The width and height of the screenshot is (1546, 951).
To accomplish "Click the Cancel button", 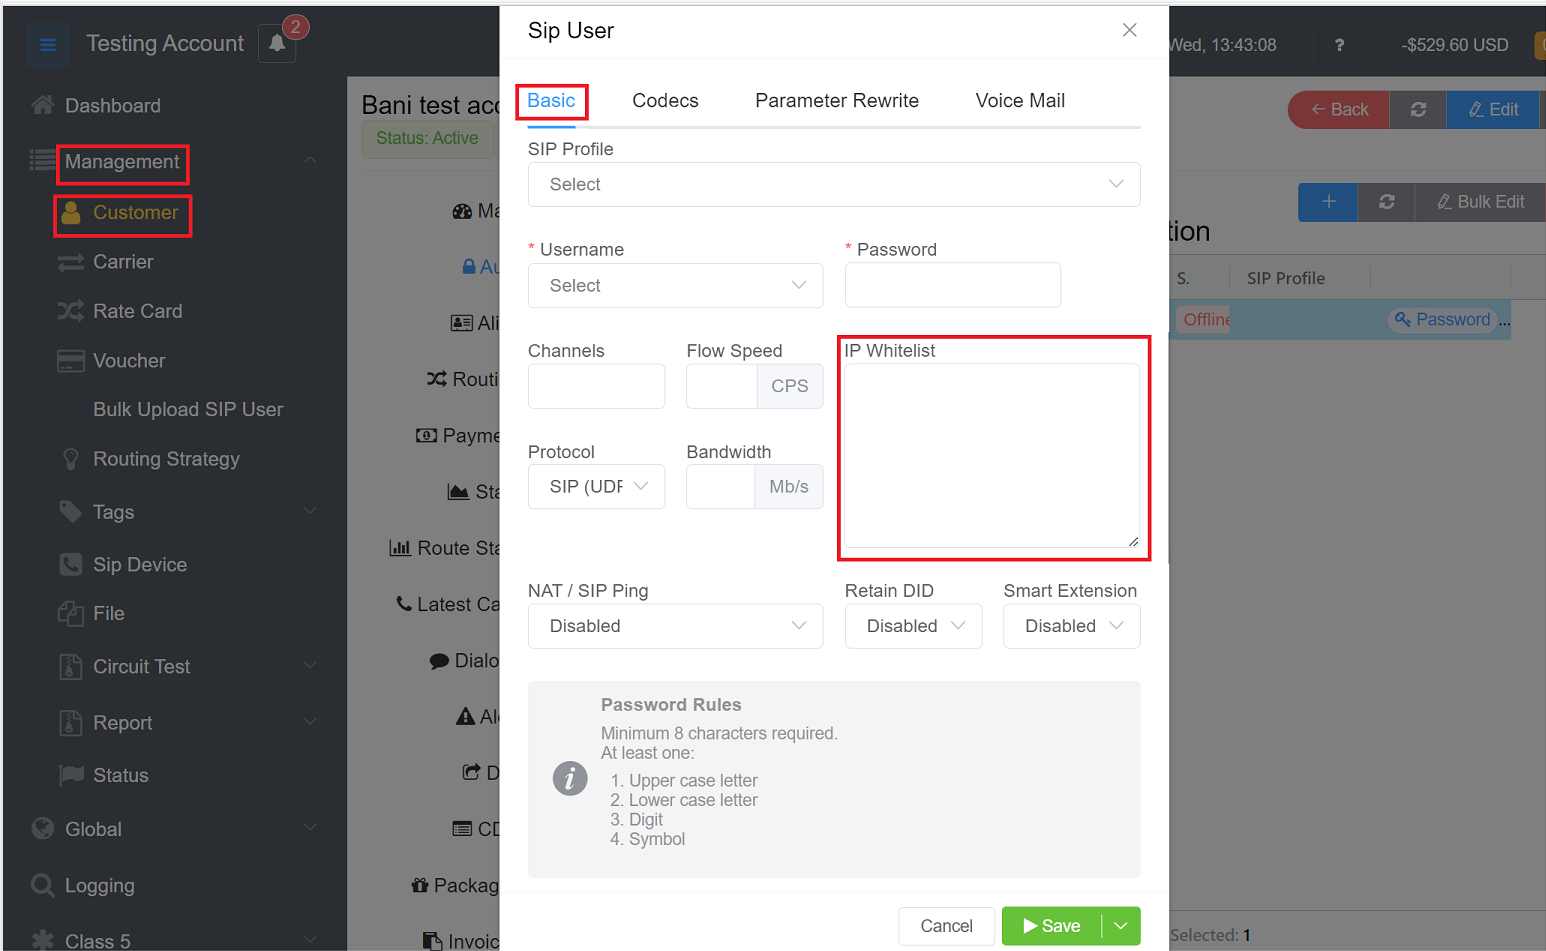I will point(946,926).
